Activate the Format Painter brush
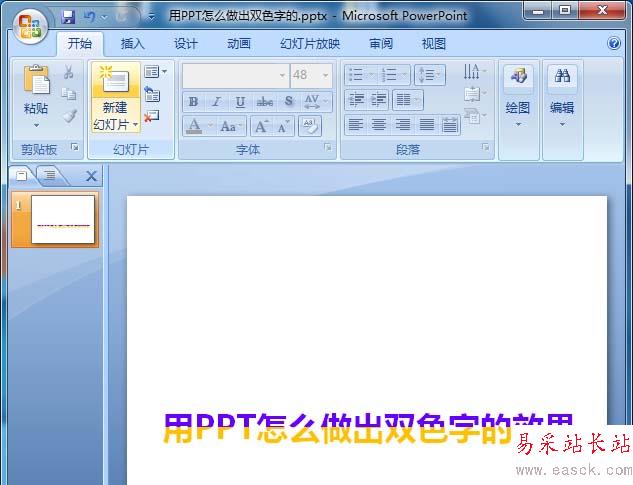 69,116
